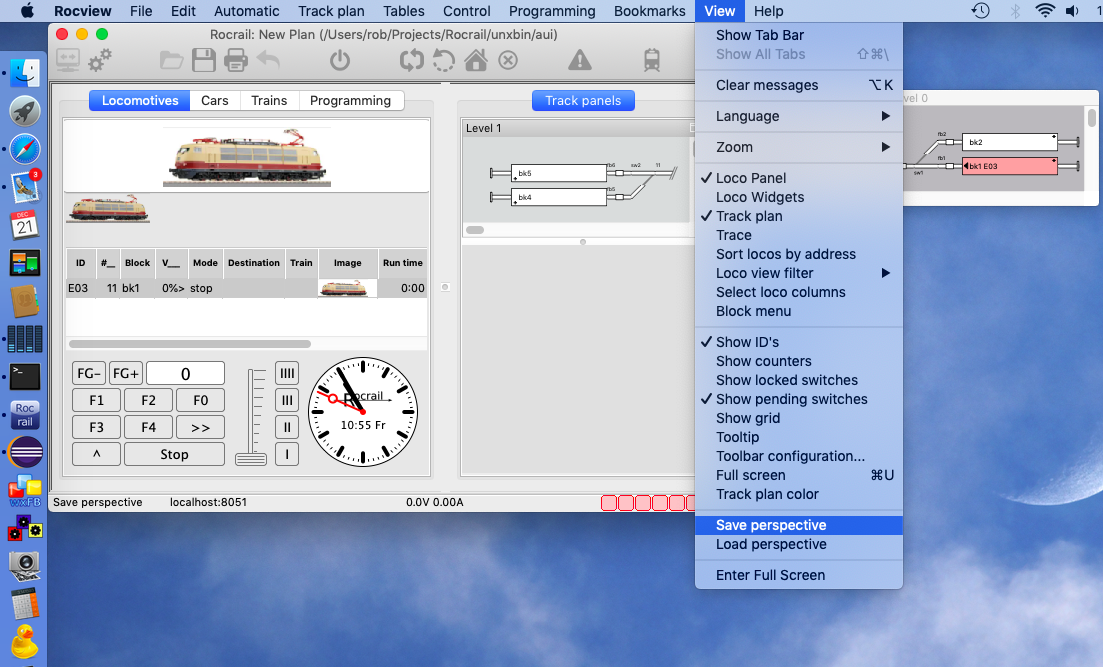Click the open folder toolbar icon

(x=172, y=61)
